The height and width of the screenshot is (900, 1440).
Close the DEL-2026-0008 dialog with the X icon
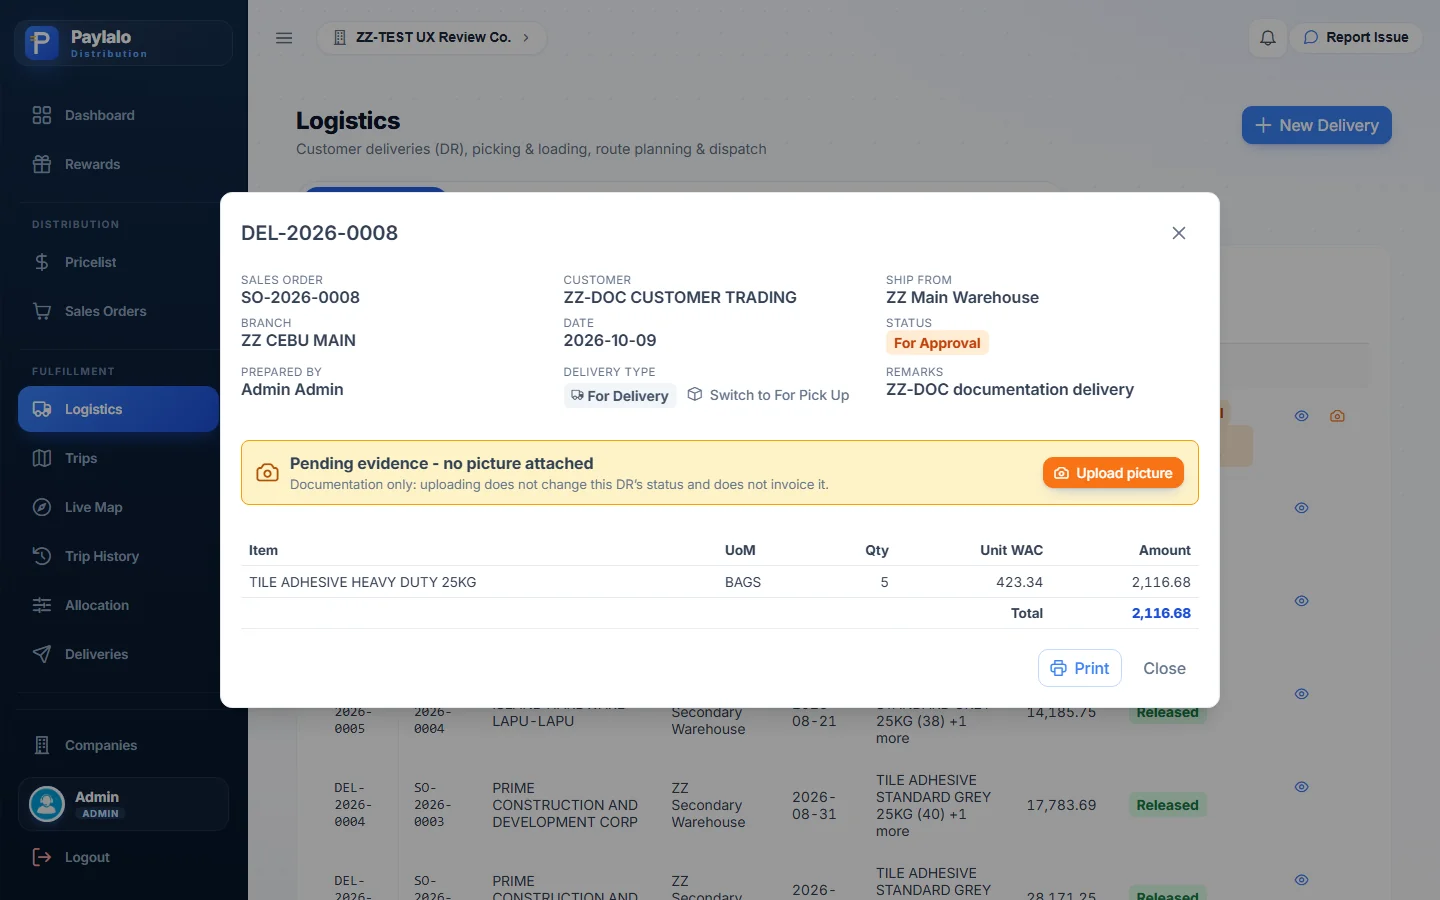(x=1179, y=233)
